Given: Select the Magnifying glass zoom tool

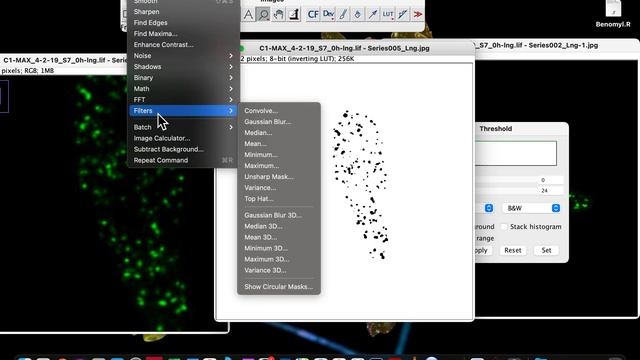Looking at the screenshot, I should tap(264, 15).
